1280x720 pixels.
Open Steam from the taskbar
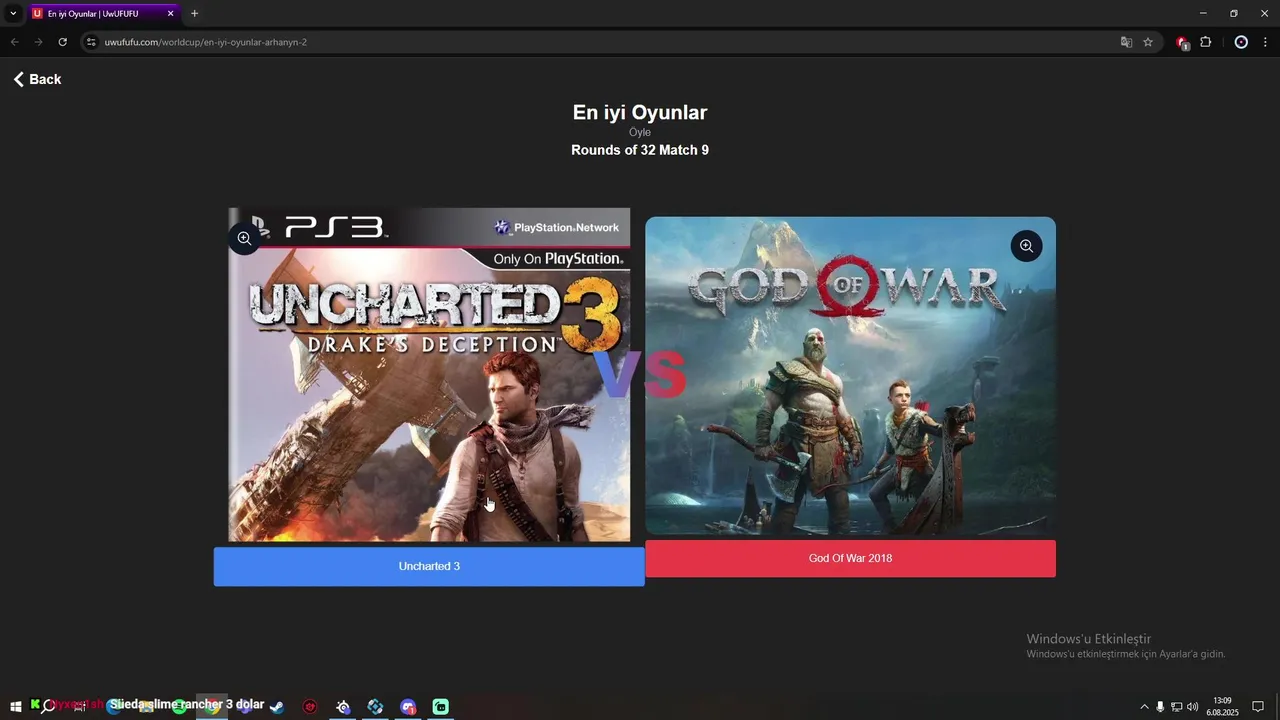pos(277,706)
